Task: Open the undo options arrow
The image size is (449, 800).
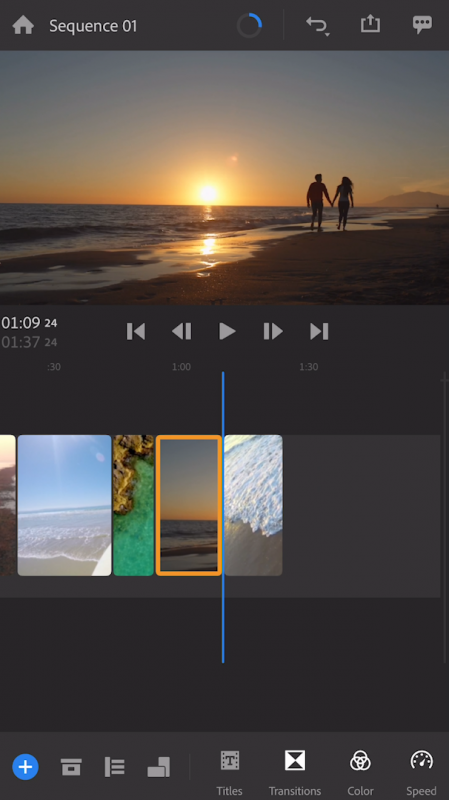Action: [x=327, y=34]
